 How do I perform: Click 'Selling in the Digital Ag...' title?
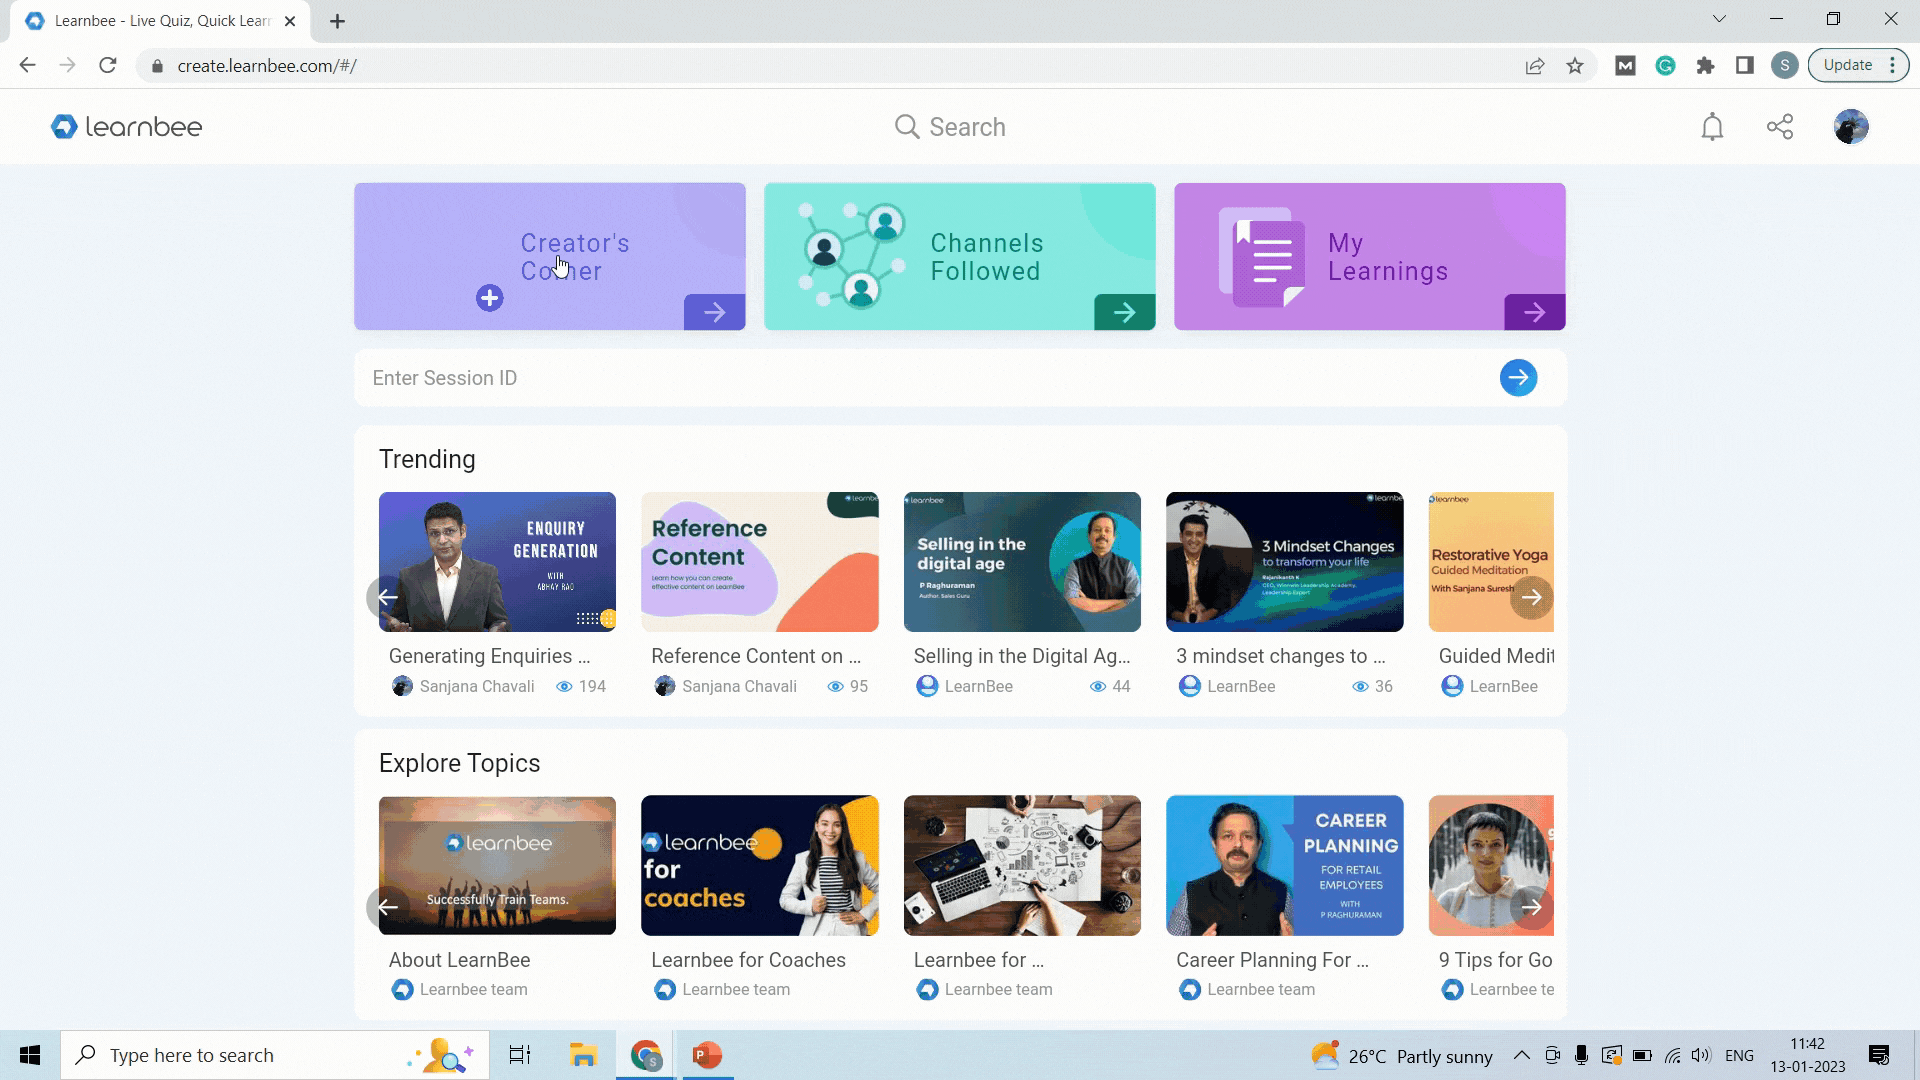coord(1021,656)
